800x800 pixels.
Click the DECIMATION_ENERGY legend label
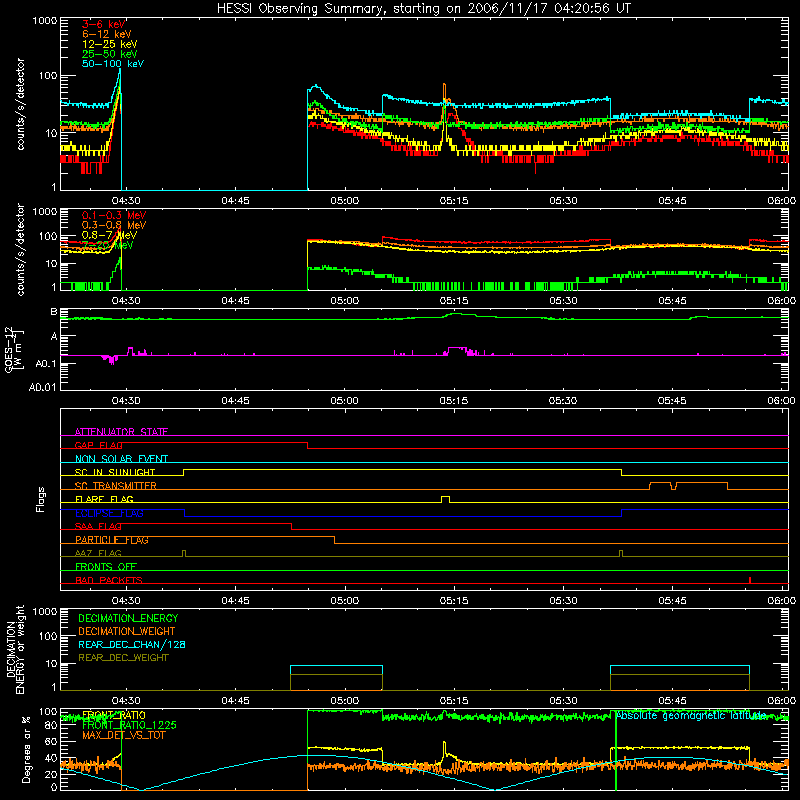128,618
